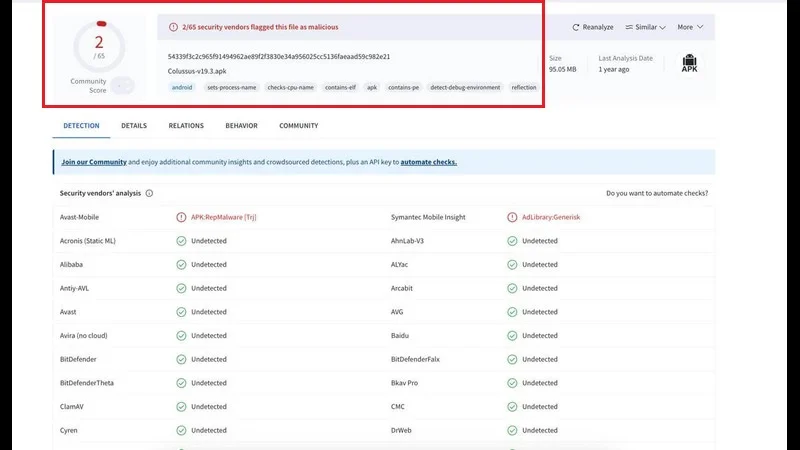Click the 2/65 detection score gauge
Viewport: 800px width, 450px height.
click(99, 48)
